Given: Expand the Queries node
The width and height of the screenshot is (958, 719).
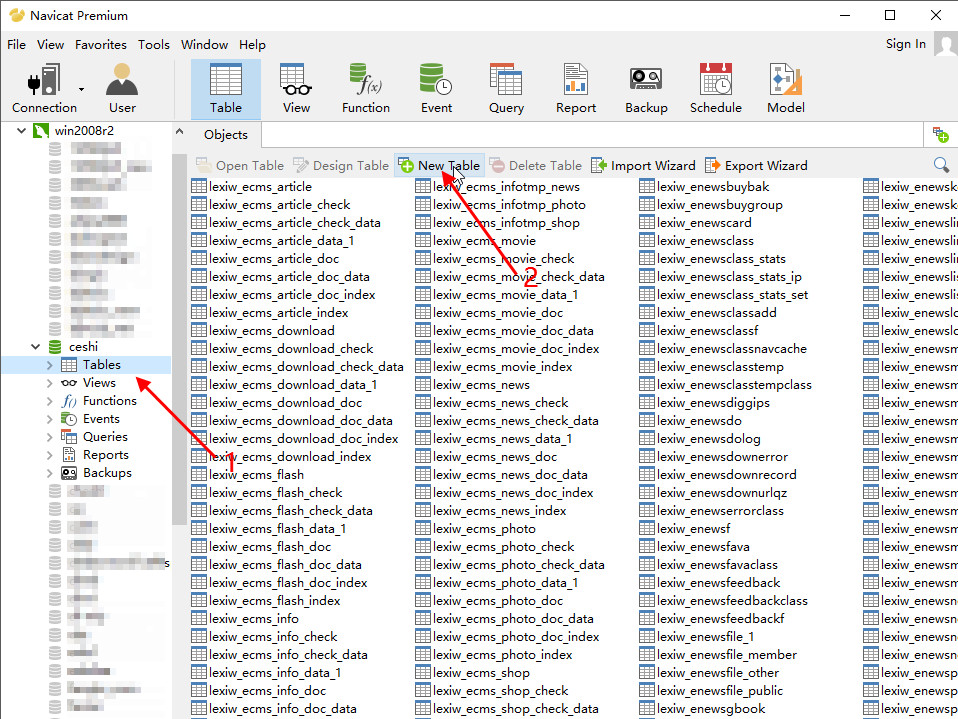Looking at the screenshot, I should click(49, 437).
